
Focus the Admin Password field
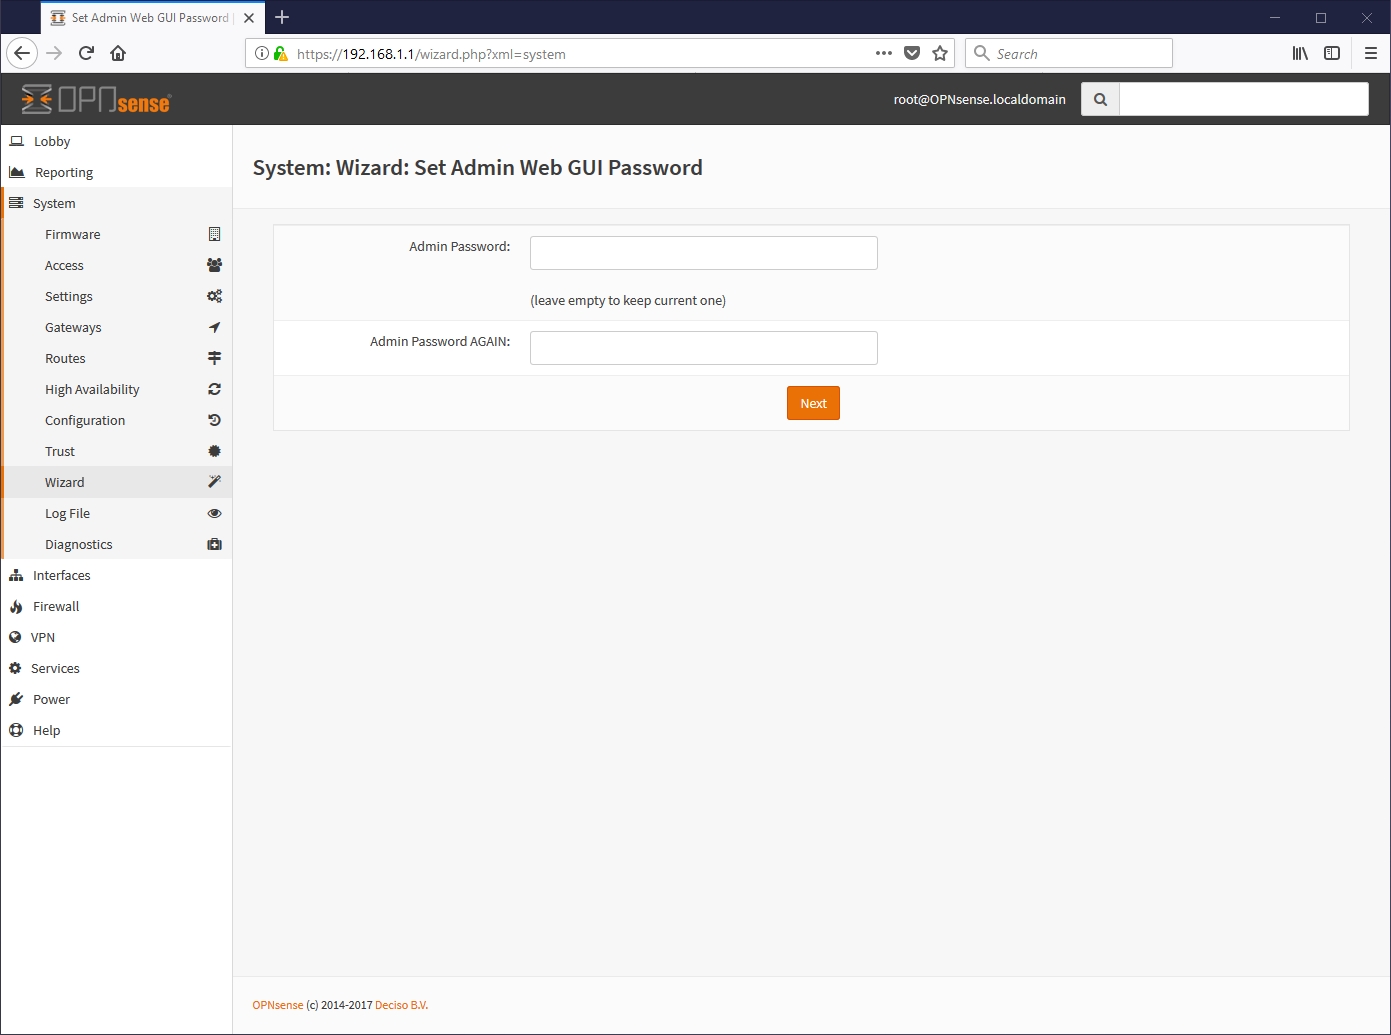(703, 253)
